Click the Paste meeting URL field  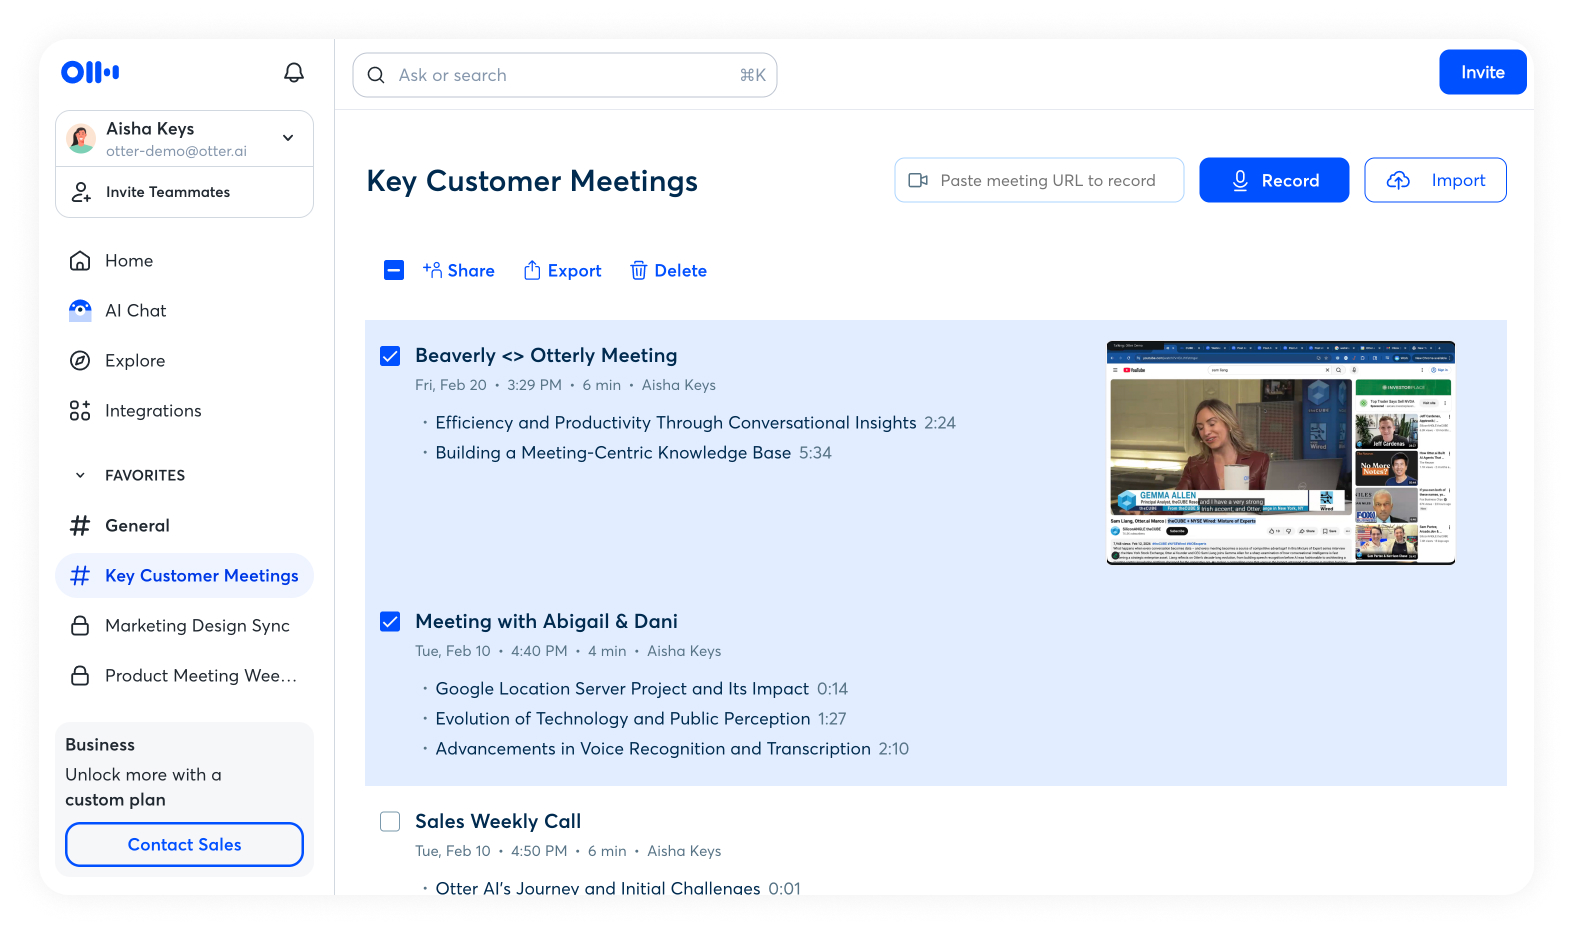(x=1046, y=181)
